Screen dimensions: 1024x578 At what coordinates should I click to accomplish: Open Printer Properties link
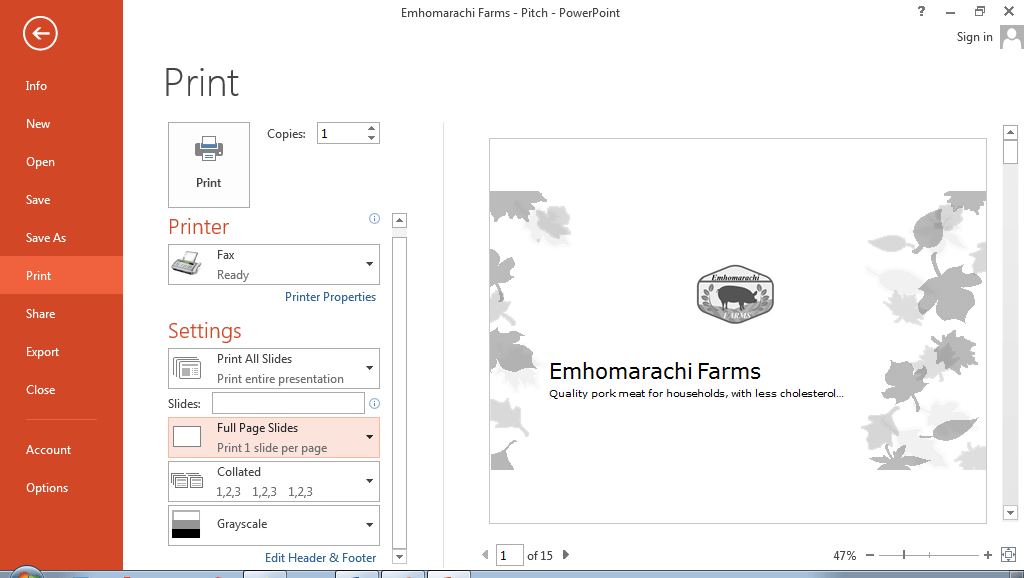pos(330,297)
